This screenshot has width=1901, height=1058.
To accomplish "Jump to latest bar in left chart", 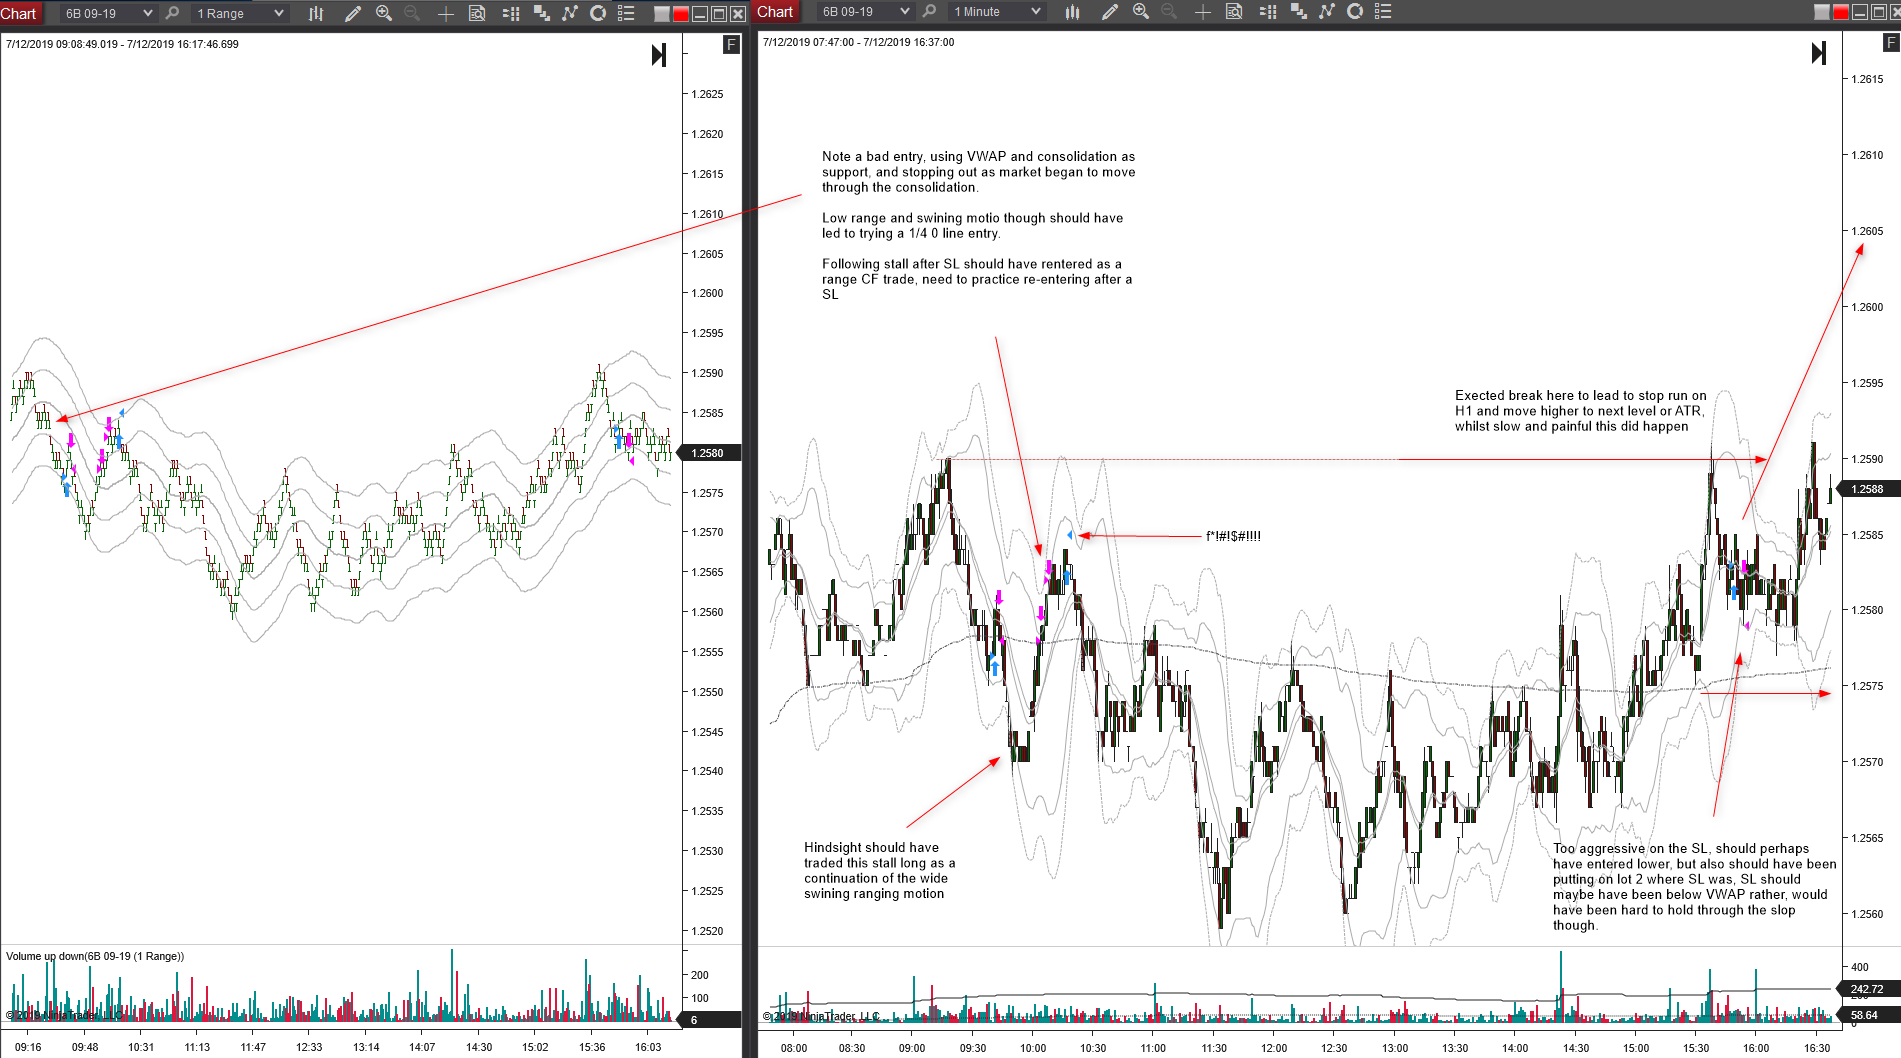I will coord(659,55).
